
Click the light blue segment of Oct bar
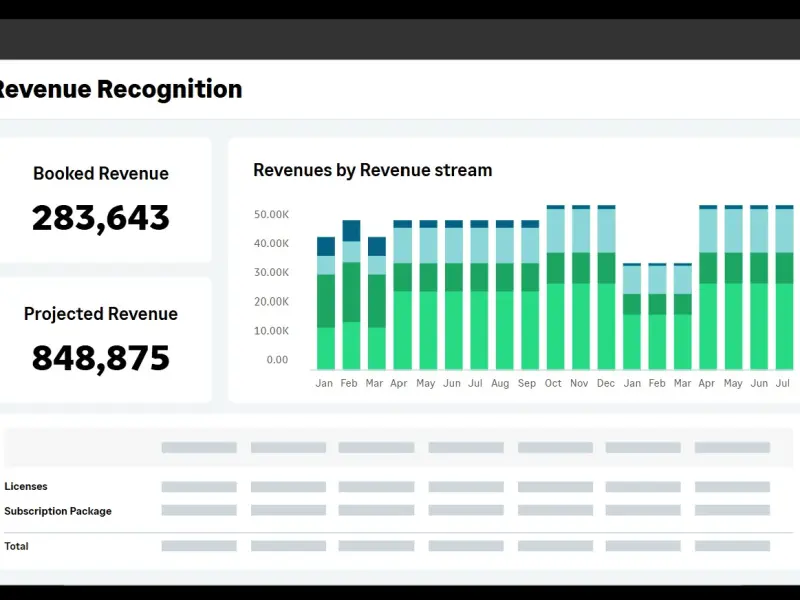(x=555, y=230)
